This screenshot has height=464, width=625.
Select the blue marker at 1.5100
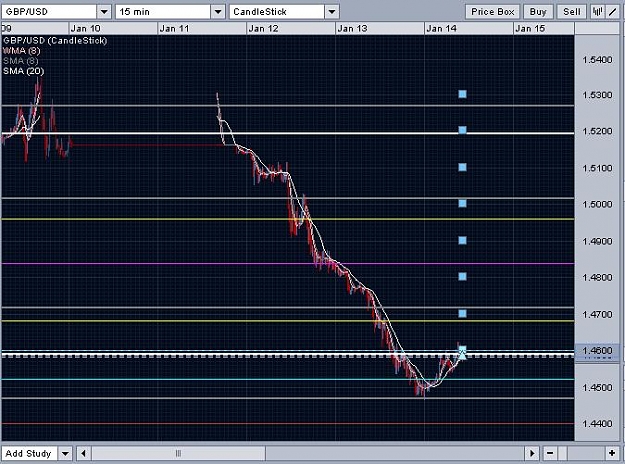click(x=462, y=167)
